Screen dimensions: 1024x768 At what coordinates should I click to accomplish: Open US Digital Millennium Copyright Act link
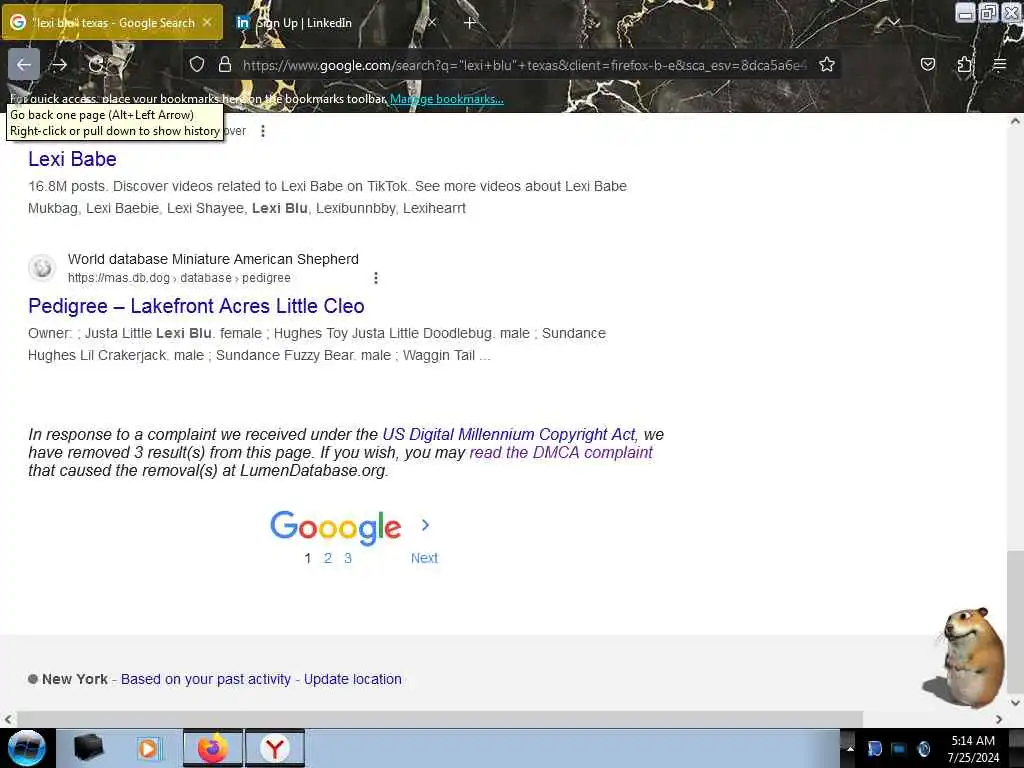pyautogui.click(x=509, y=434)
